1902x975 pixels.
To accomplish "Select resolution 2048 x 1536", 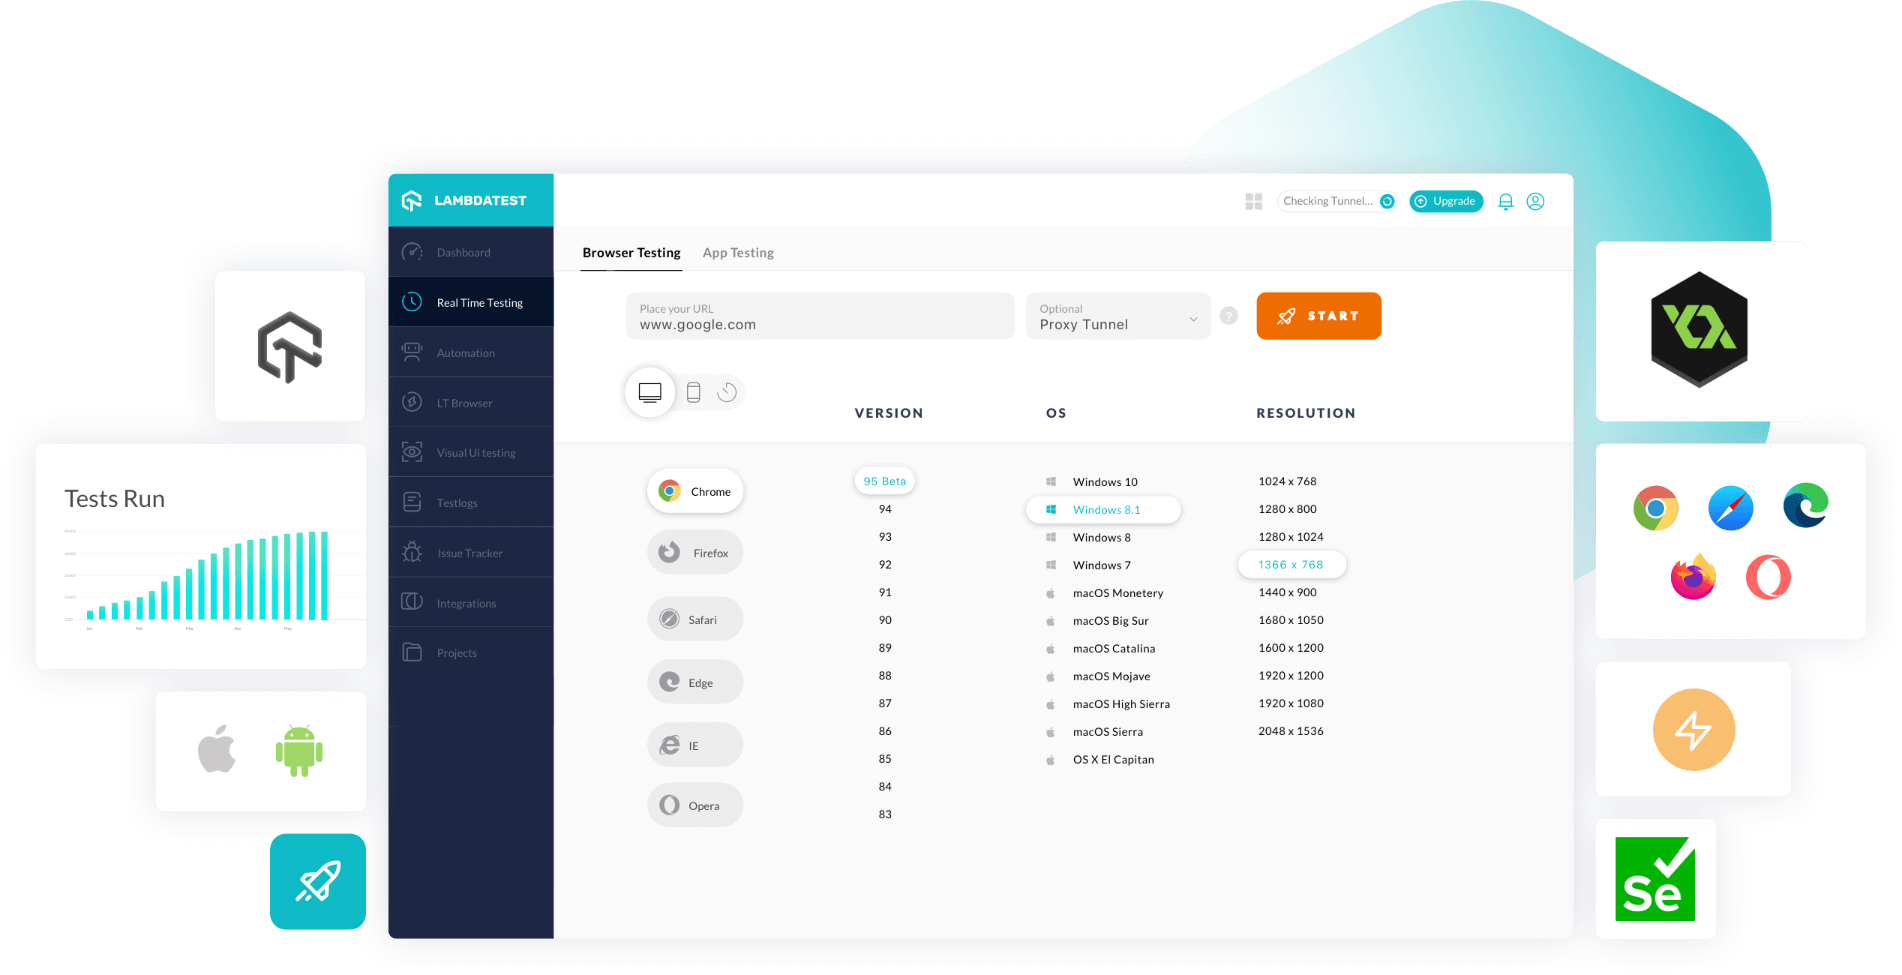I will tap(1291, 731).
